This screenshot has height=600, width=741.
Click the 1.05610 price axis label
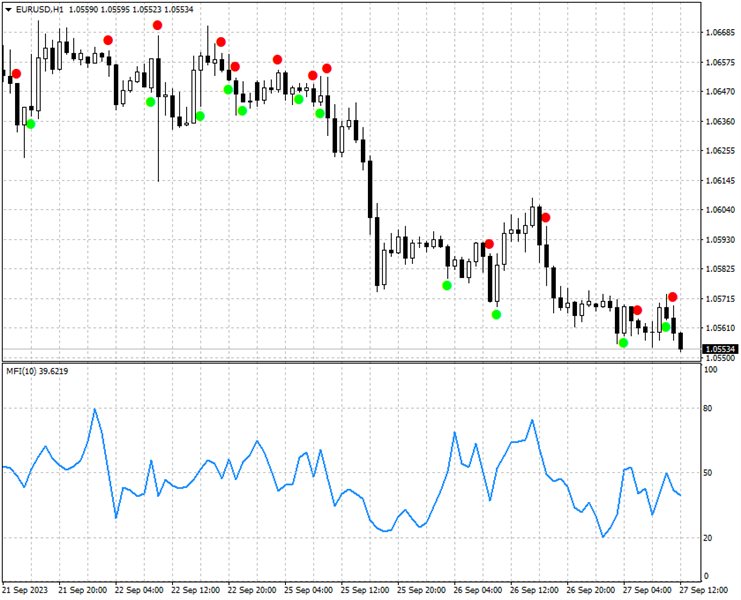(x=720, y=328)
